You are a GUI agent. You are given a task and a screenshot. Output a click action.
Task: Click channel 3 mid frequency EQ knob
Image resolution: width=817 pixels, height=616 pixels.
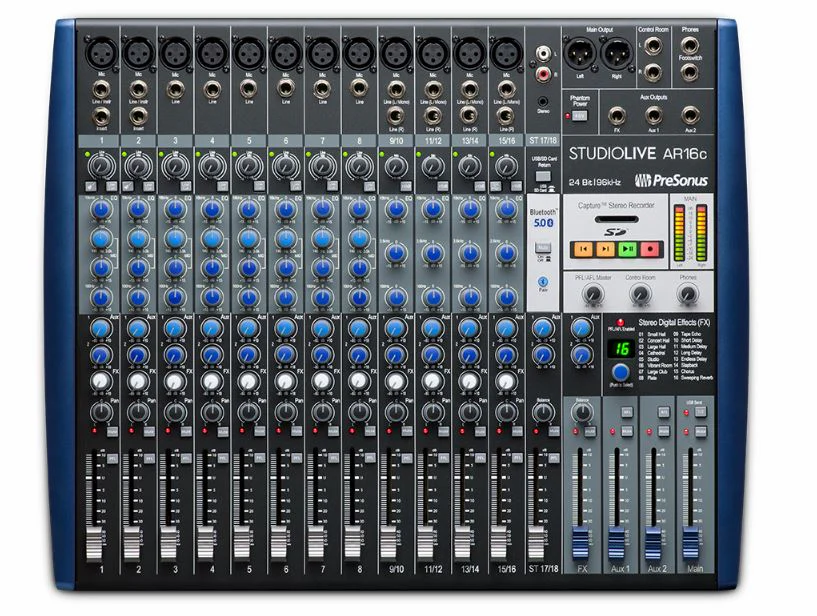[x=175, y=239]
